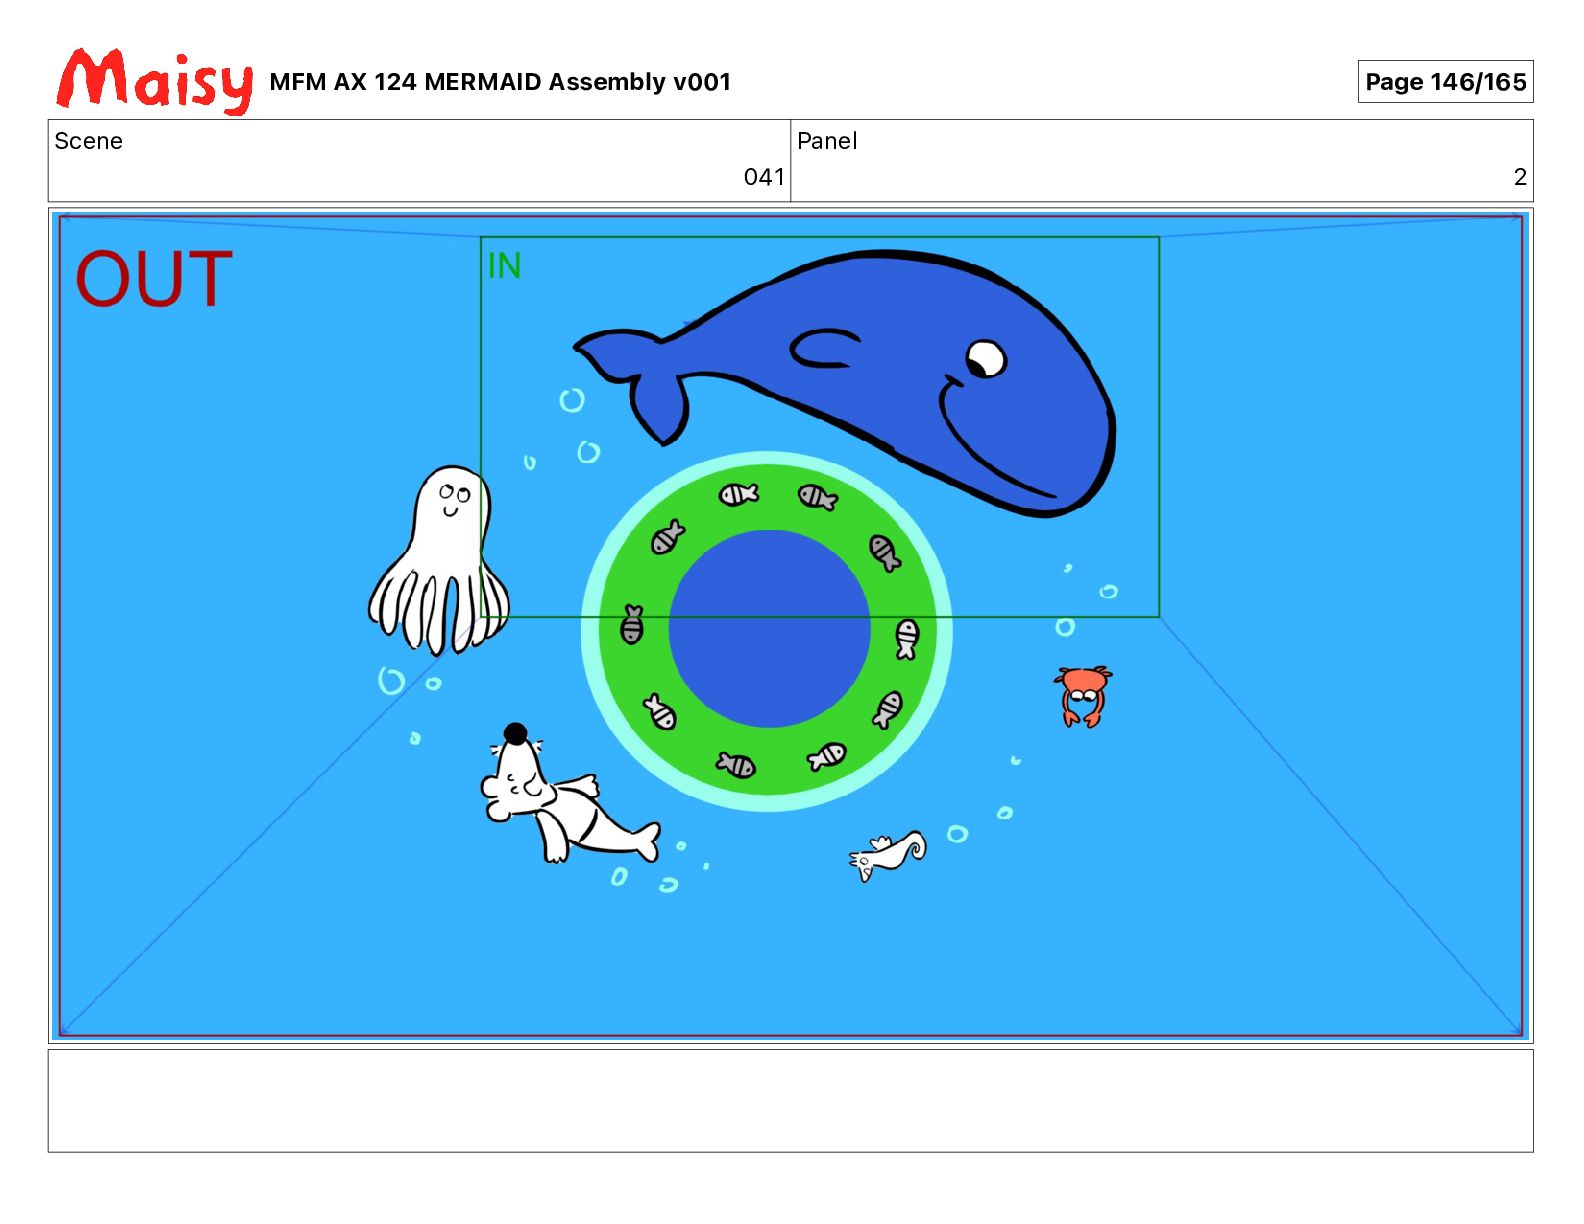Select the white seahorse character
Screen dimensions: 1584x1224
tap(888, 855)
